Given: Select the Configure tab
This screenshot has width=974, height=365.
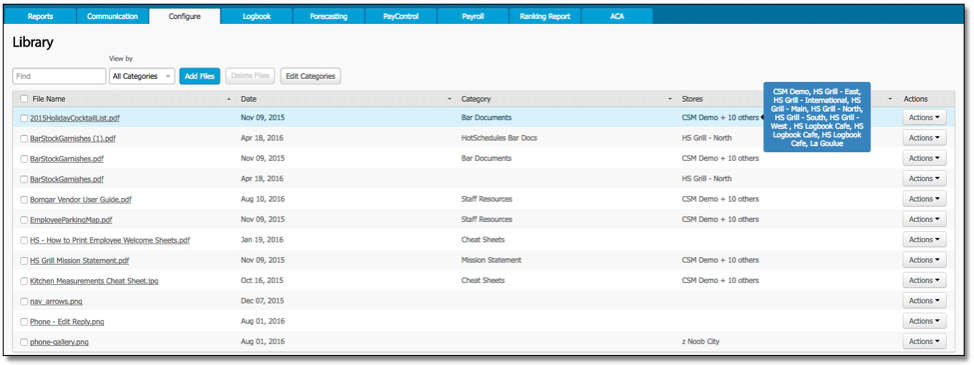Looking at the screenshot, I should (184, 16).
